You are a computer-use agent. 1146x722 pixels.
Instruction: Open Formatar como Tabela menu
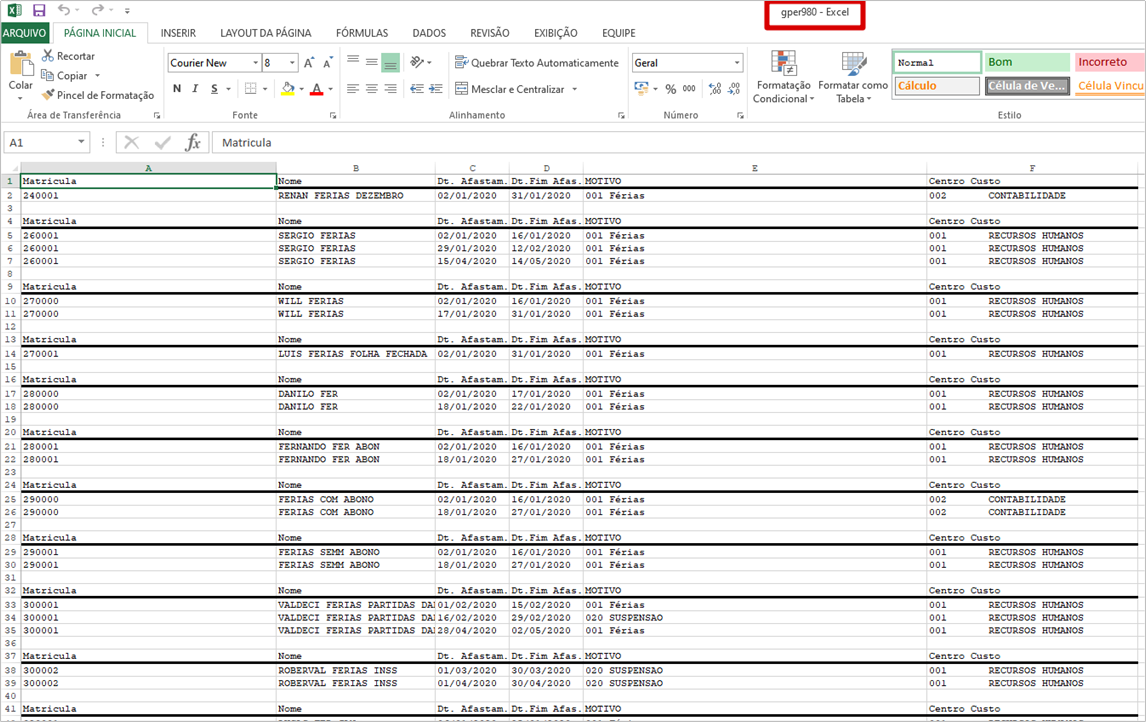853,77
